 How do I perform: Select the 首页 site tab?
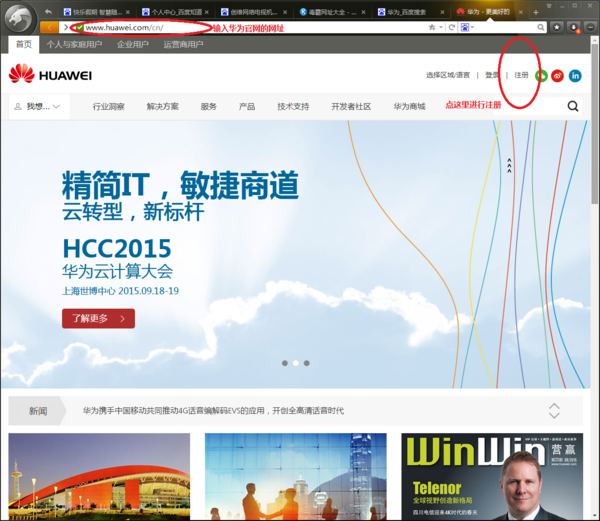coord(24,44)
